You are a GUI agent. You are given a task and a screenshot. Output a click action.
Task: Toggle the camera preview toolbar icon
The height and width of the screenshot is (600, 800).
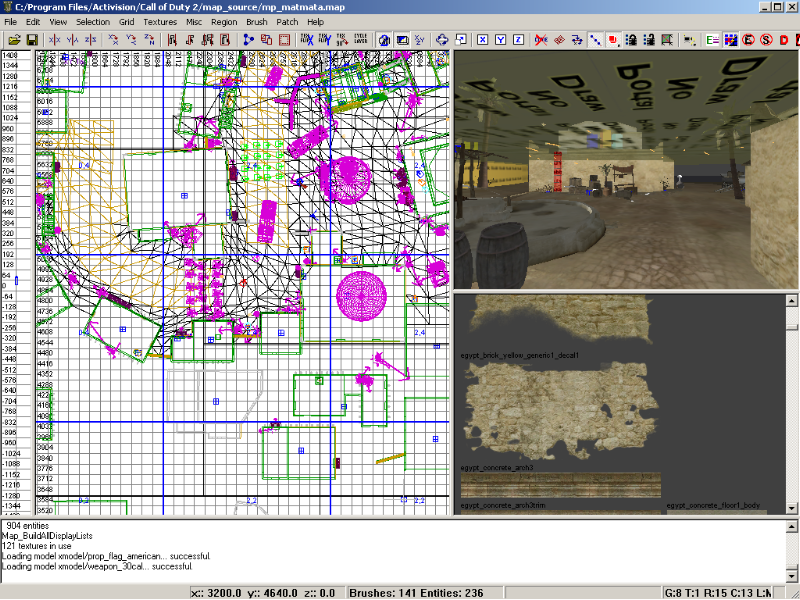384,40
